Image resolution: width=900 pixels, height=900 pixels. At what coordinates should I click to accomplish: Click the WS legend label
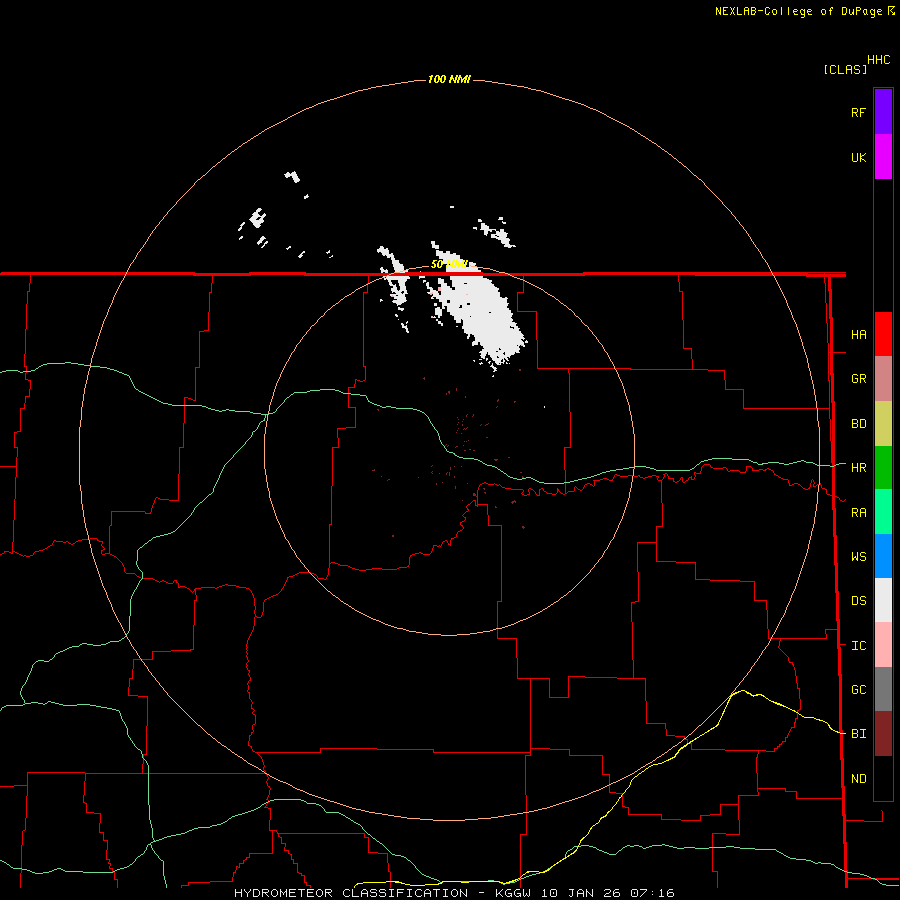click(x=858, y=556)
